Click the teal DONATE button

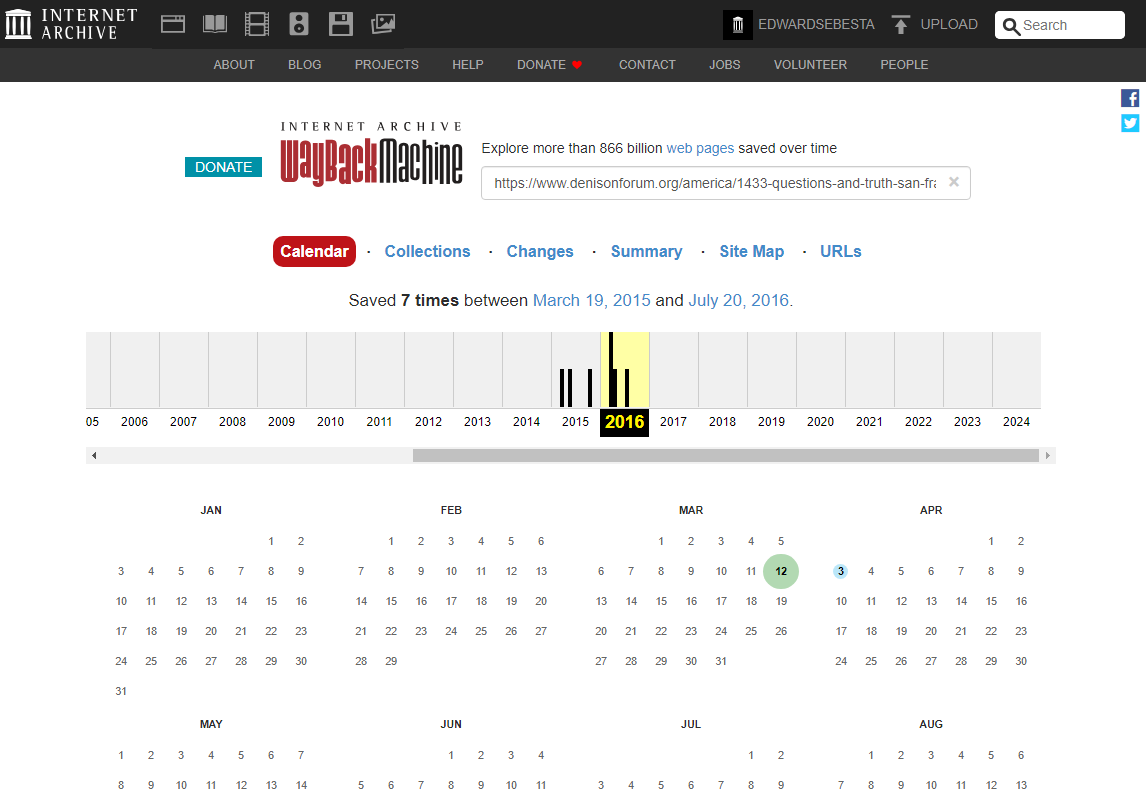[x=223, y=167]
